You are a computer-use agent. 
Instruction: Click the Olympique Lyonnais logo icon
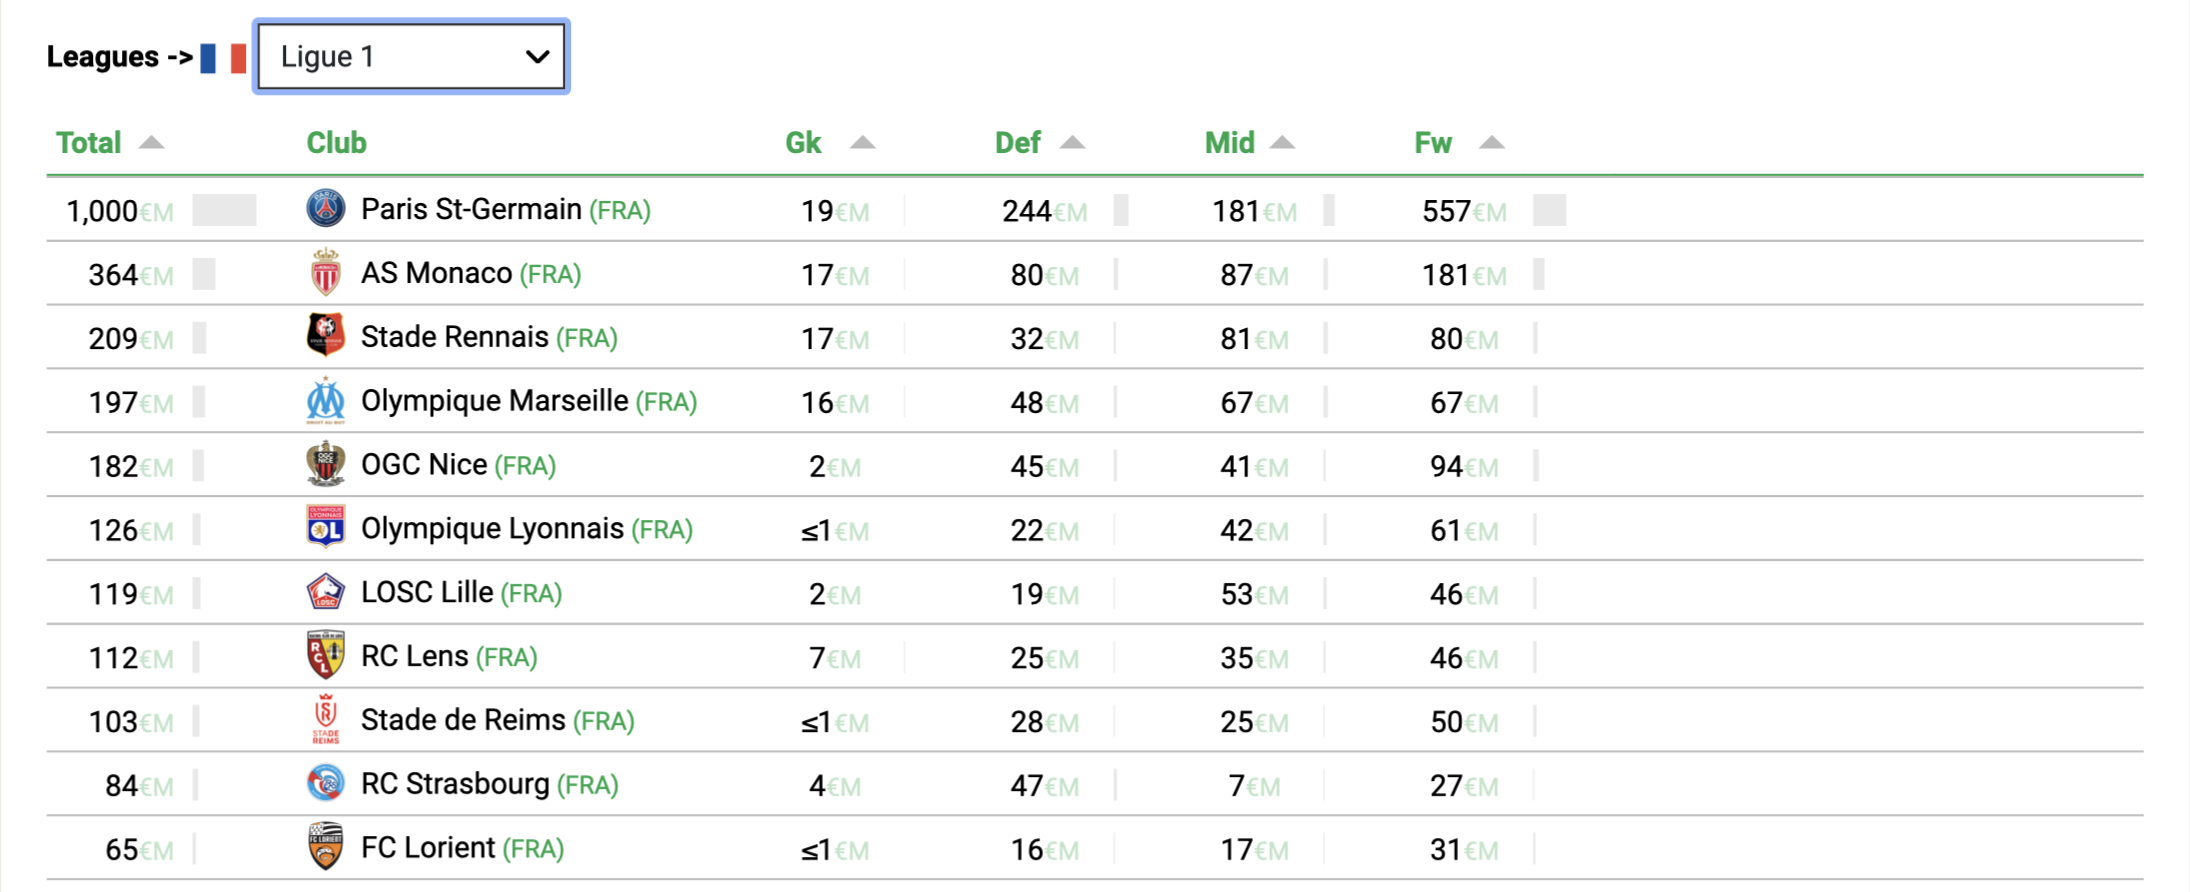326,527
